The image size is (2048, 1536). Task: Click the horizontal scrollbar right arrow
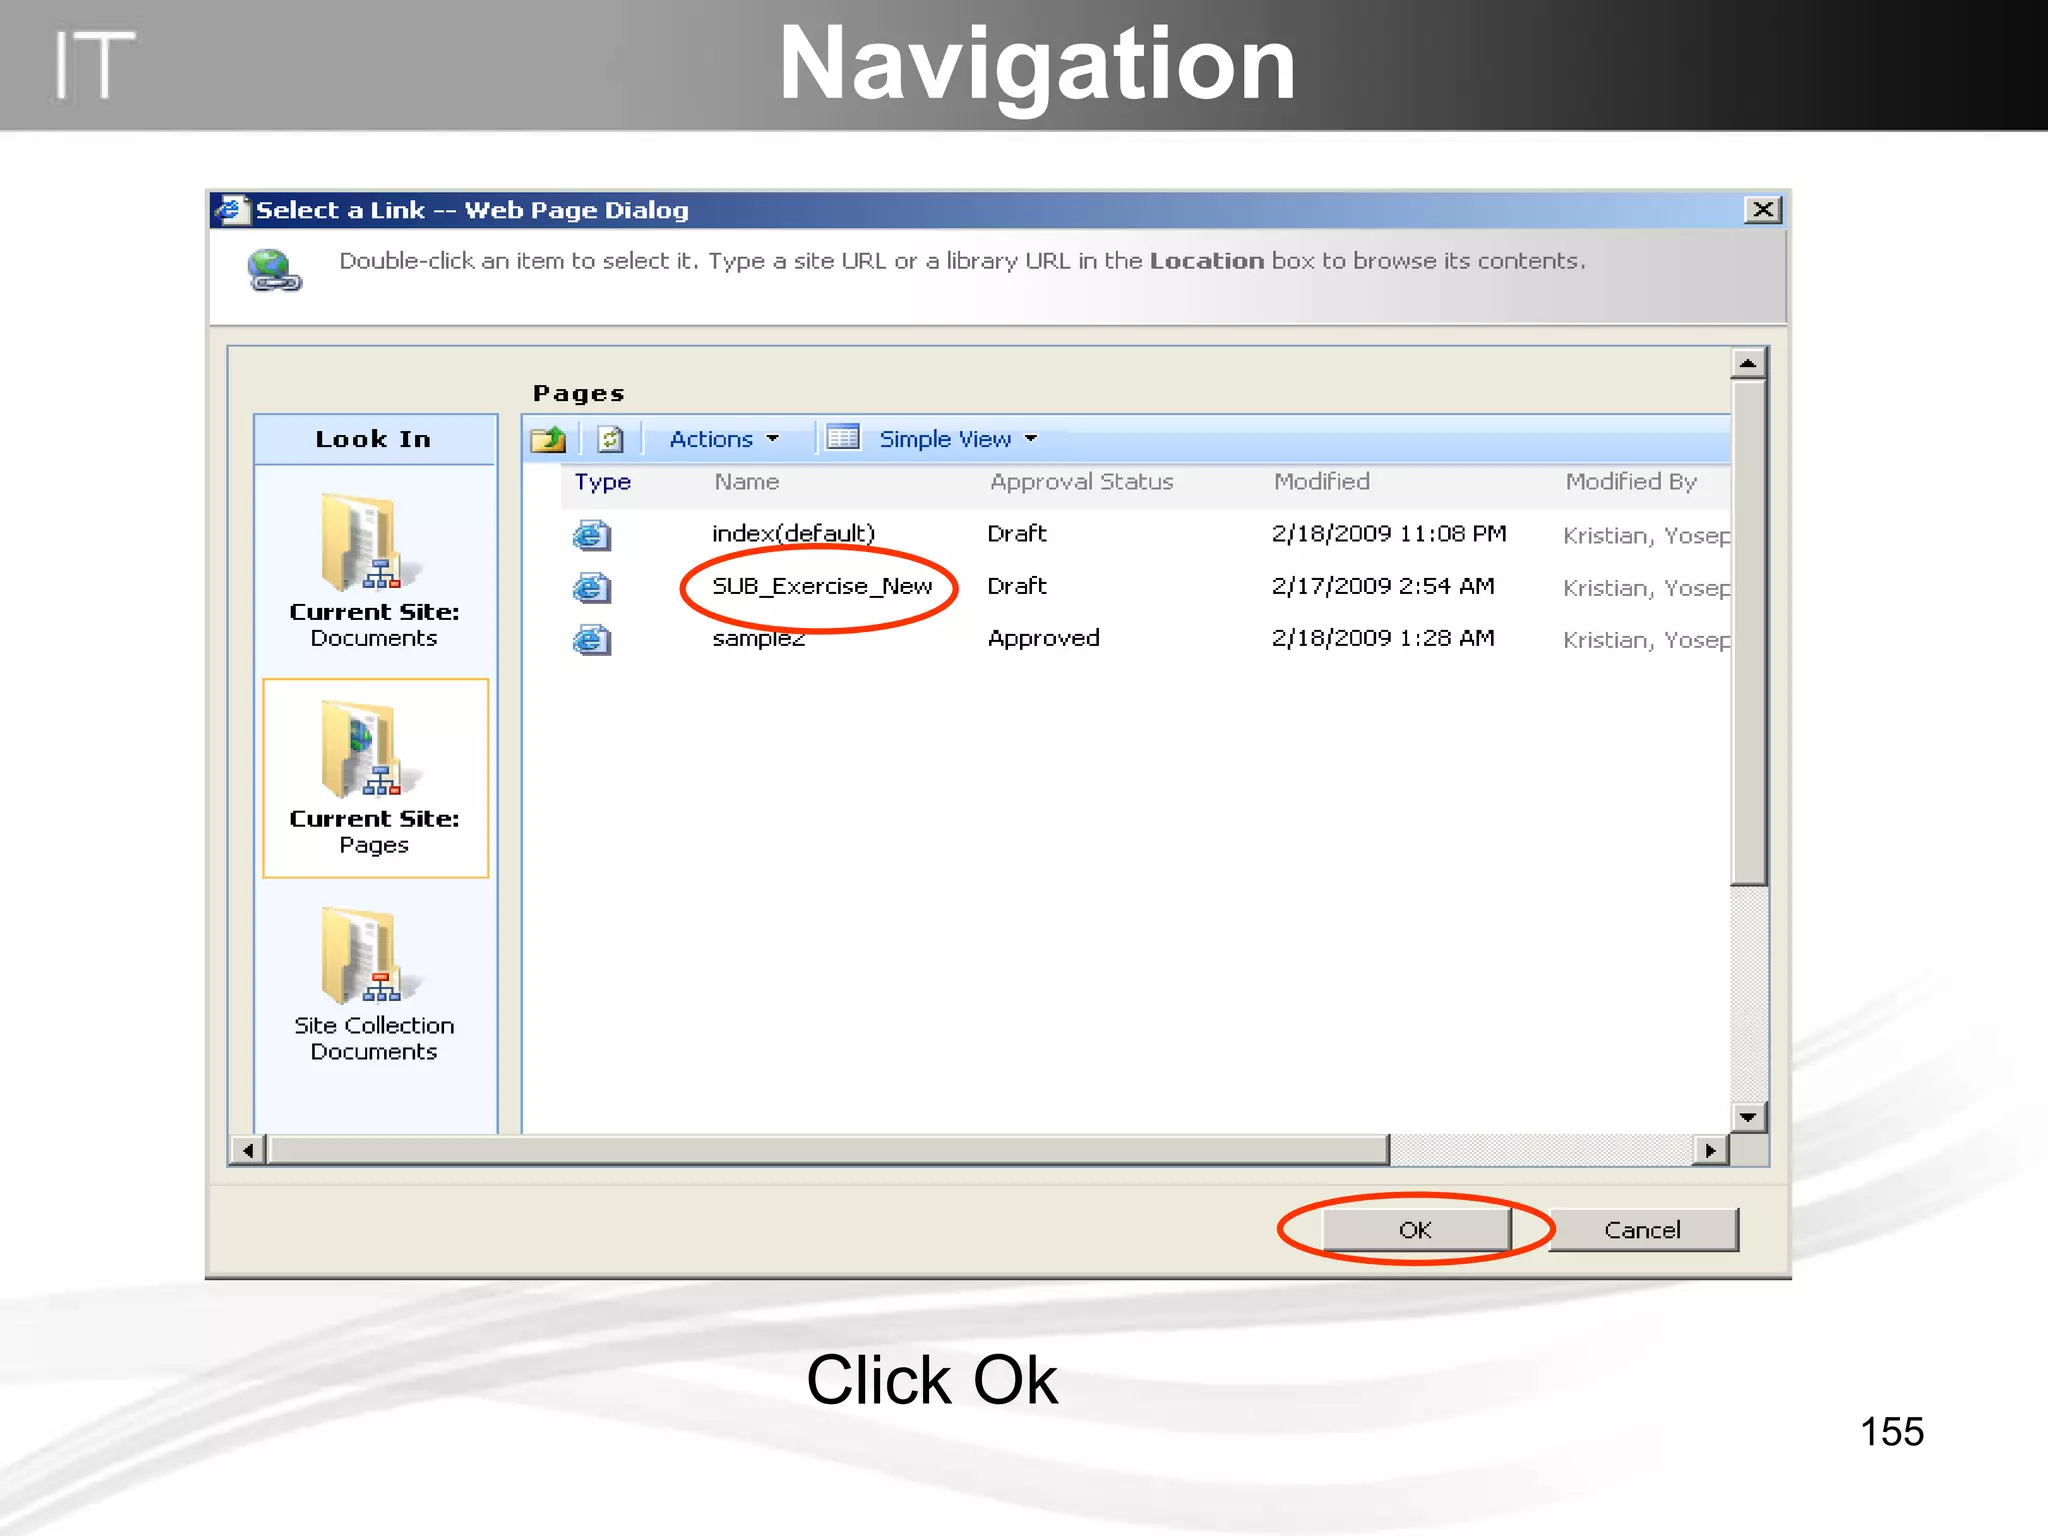pos(1710,1150)
